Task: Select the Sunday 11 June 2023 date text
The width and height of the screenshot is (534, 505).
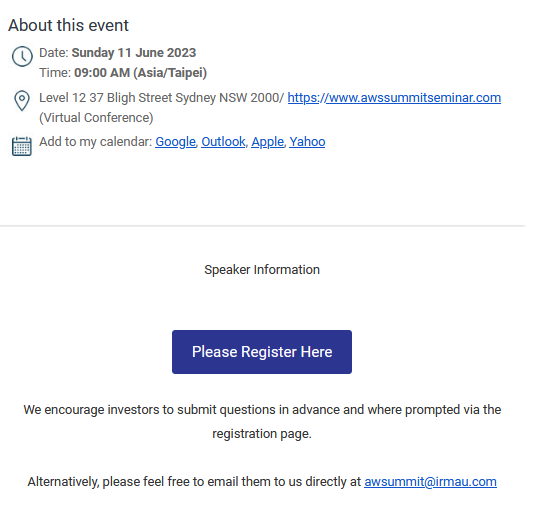Action: coord(134,53)
